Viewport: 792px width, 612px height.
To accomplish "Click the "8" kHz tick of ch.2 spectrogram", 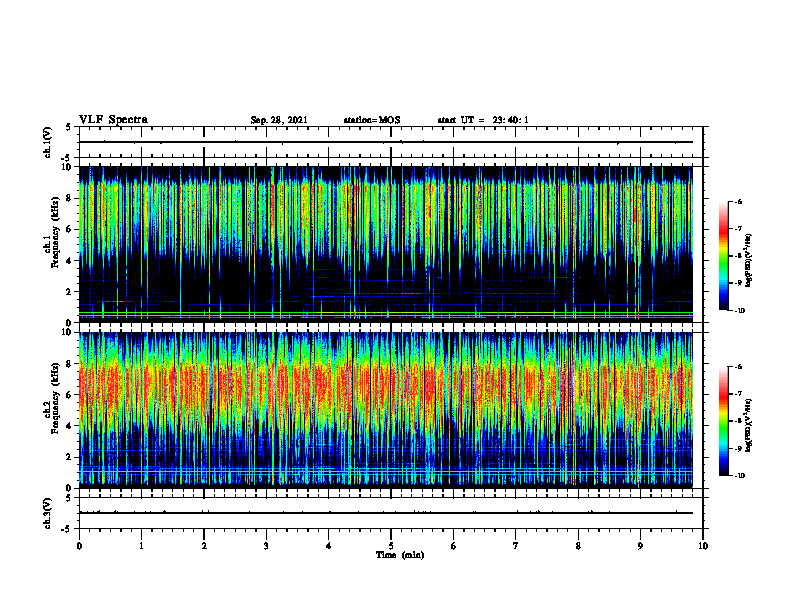I will 69,364.
